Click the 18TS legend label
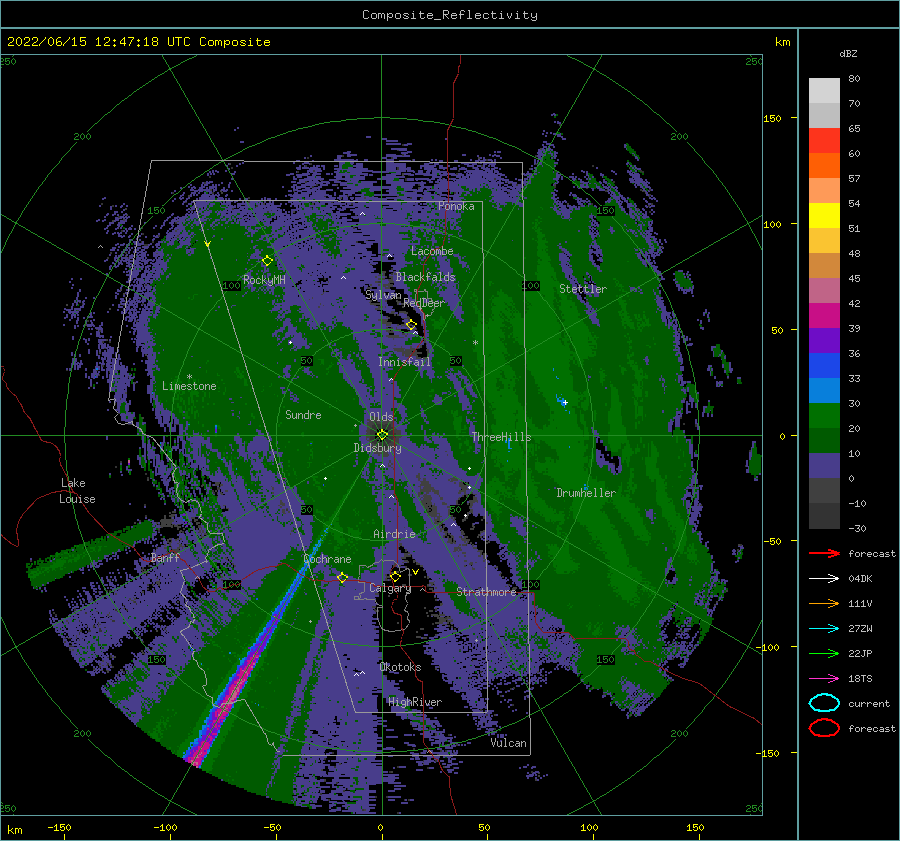 click(x=860, y=679)
